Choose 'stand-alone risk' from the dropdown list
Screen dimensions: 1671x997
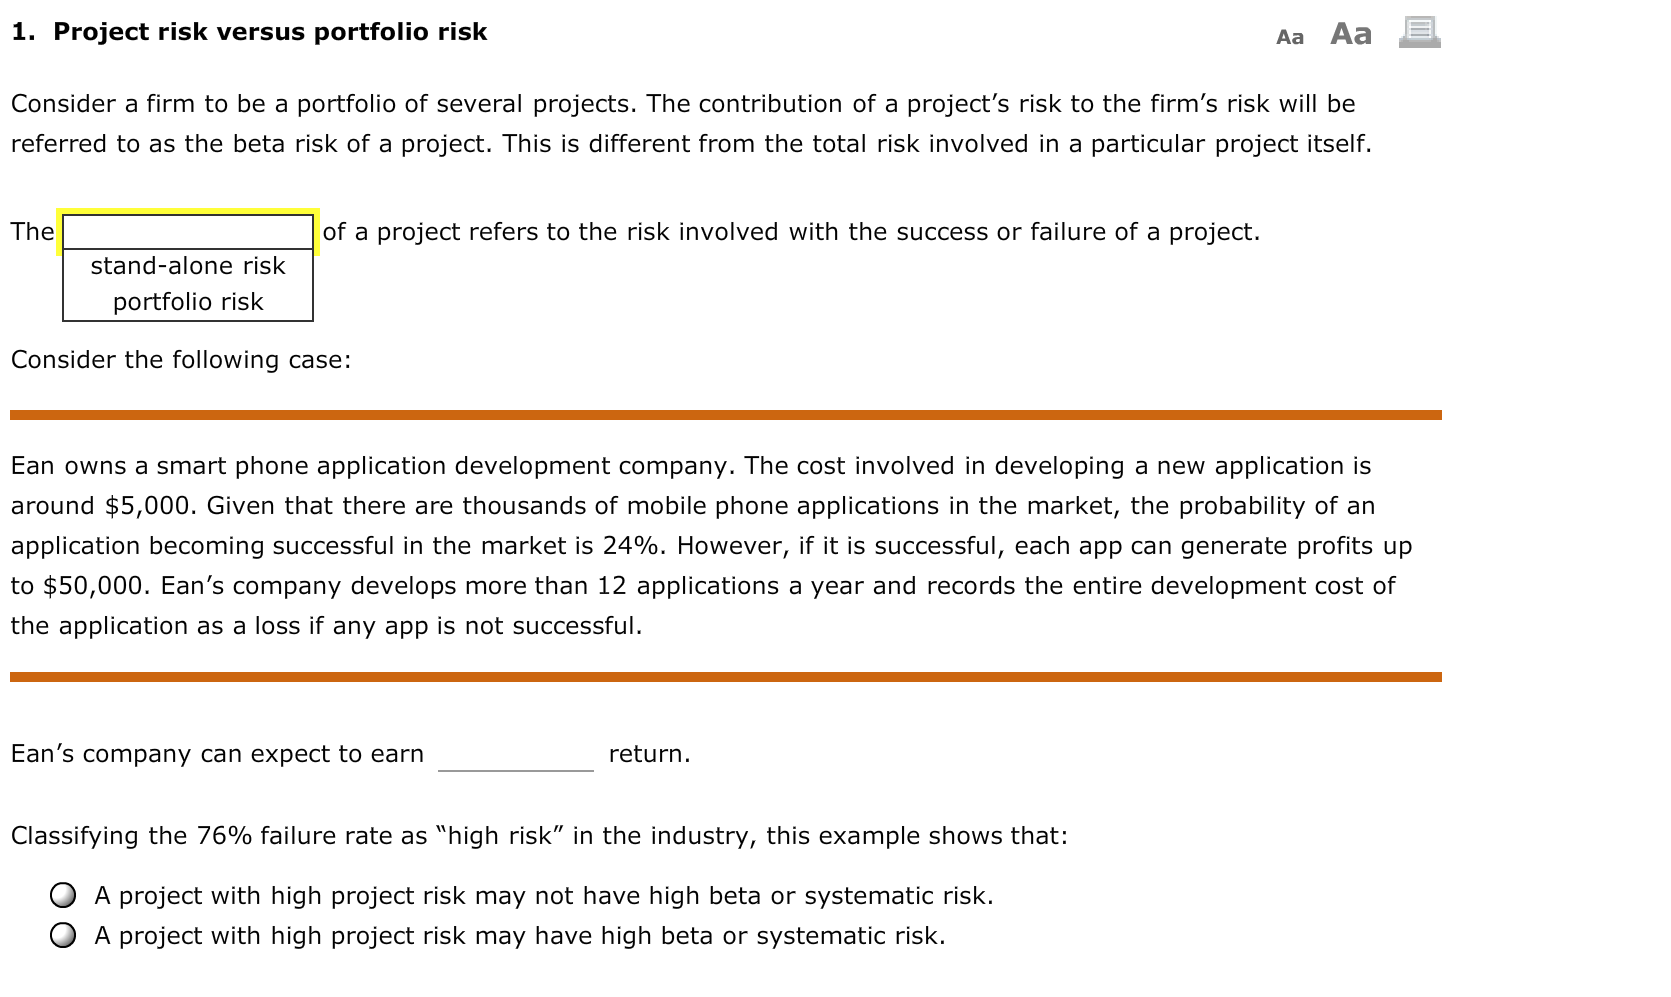click(187, 265)
